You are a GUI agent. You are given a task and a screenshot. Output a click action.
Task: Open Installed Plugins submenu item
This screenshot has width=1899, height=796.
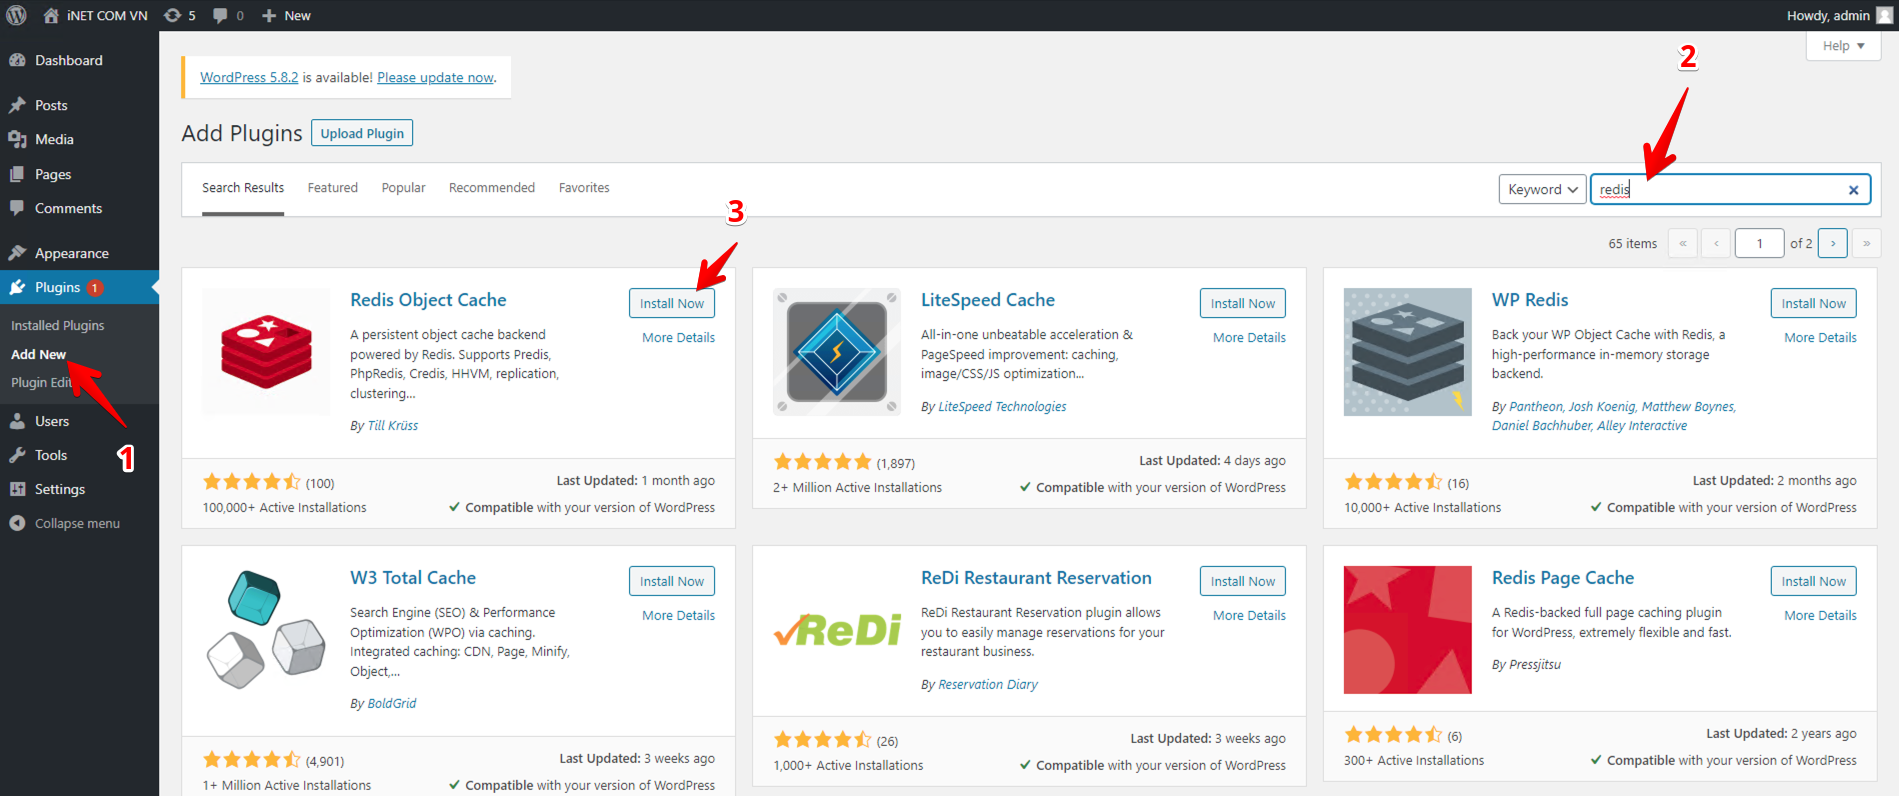pos(58,325)
